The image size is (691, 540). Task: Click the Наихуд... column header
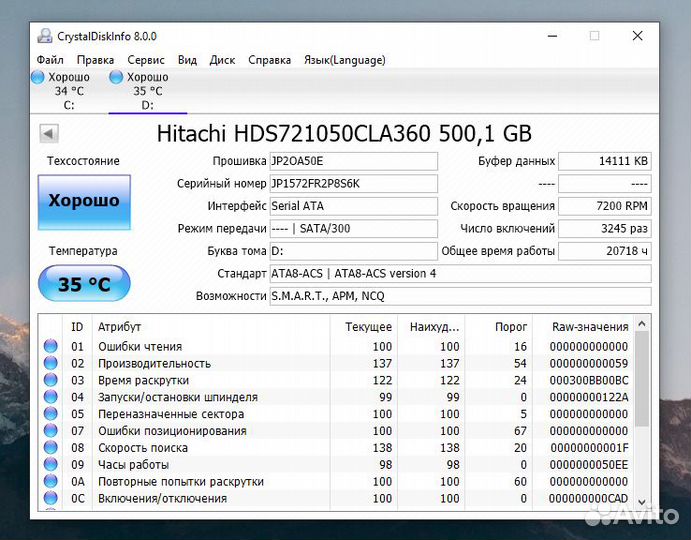coord(431,327)
